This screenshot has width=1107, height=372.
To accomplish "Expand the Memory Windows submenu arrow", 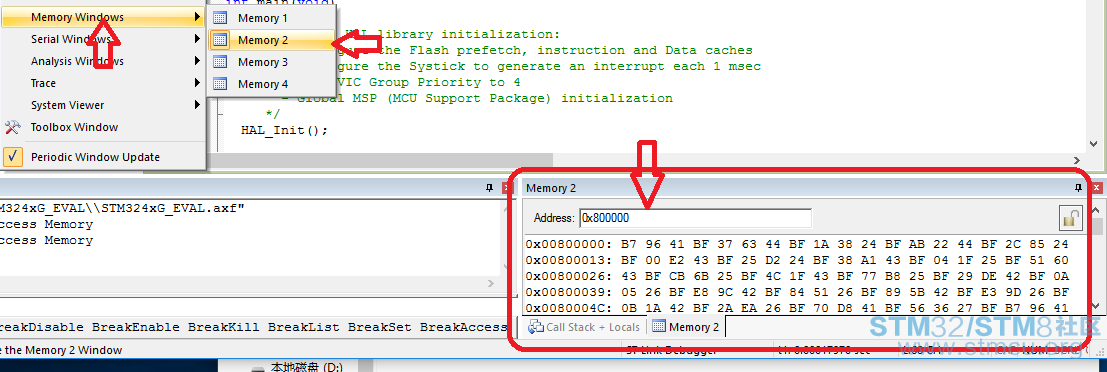I will [x=197, y=17].
